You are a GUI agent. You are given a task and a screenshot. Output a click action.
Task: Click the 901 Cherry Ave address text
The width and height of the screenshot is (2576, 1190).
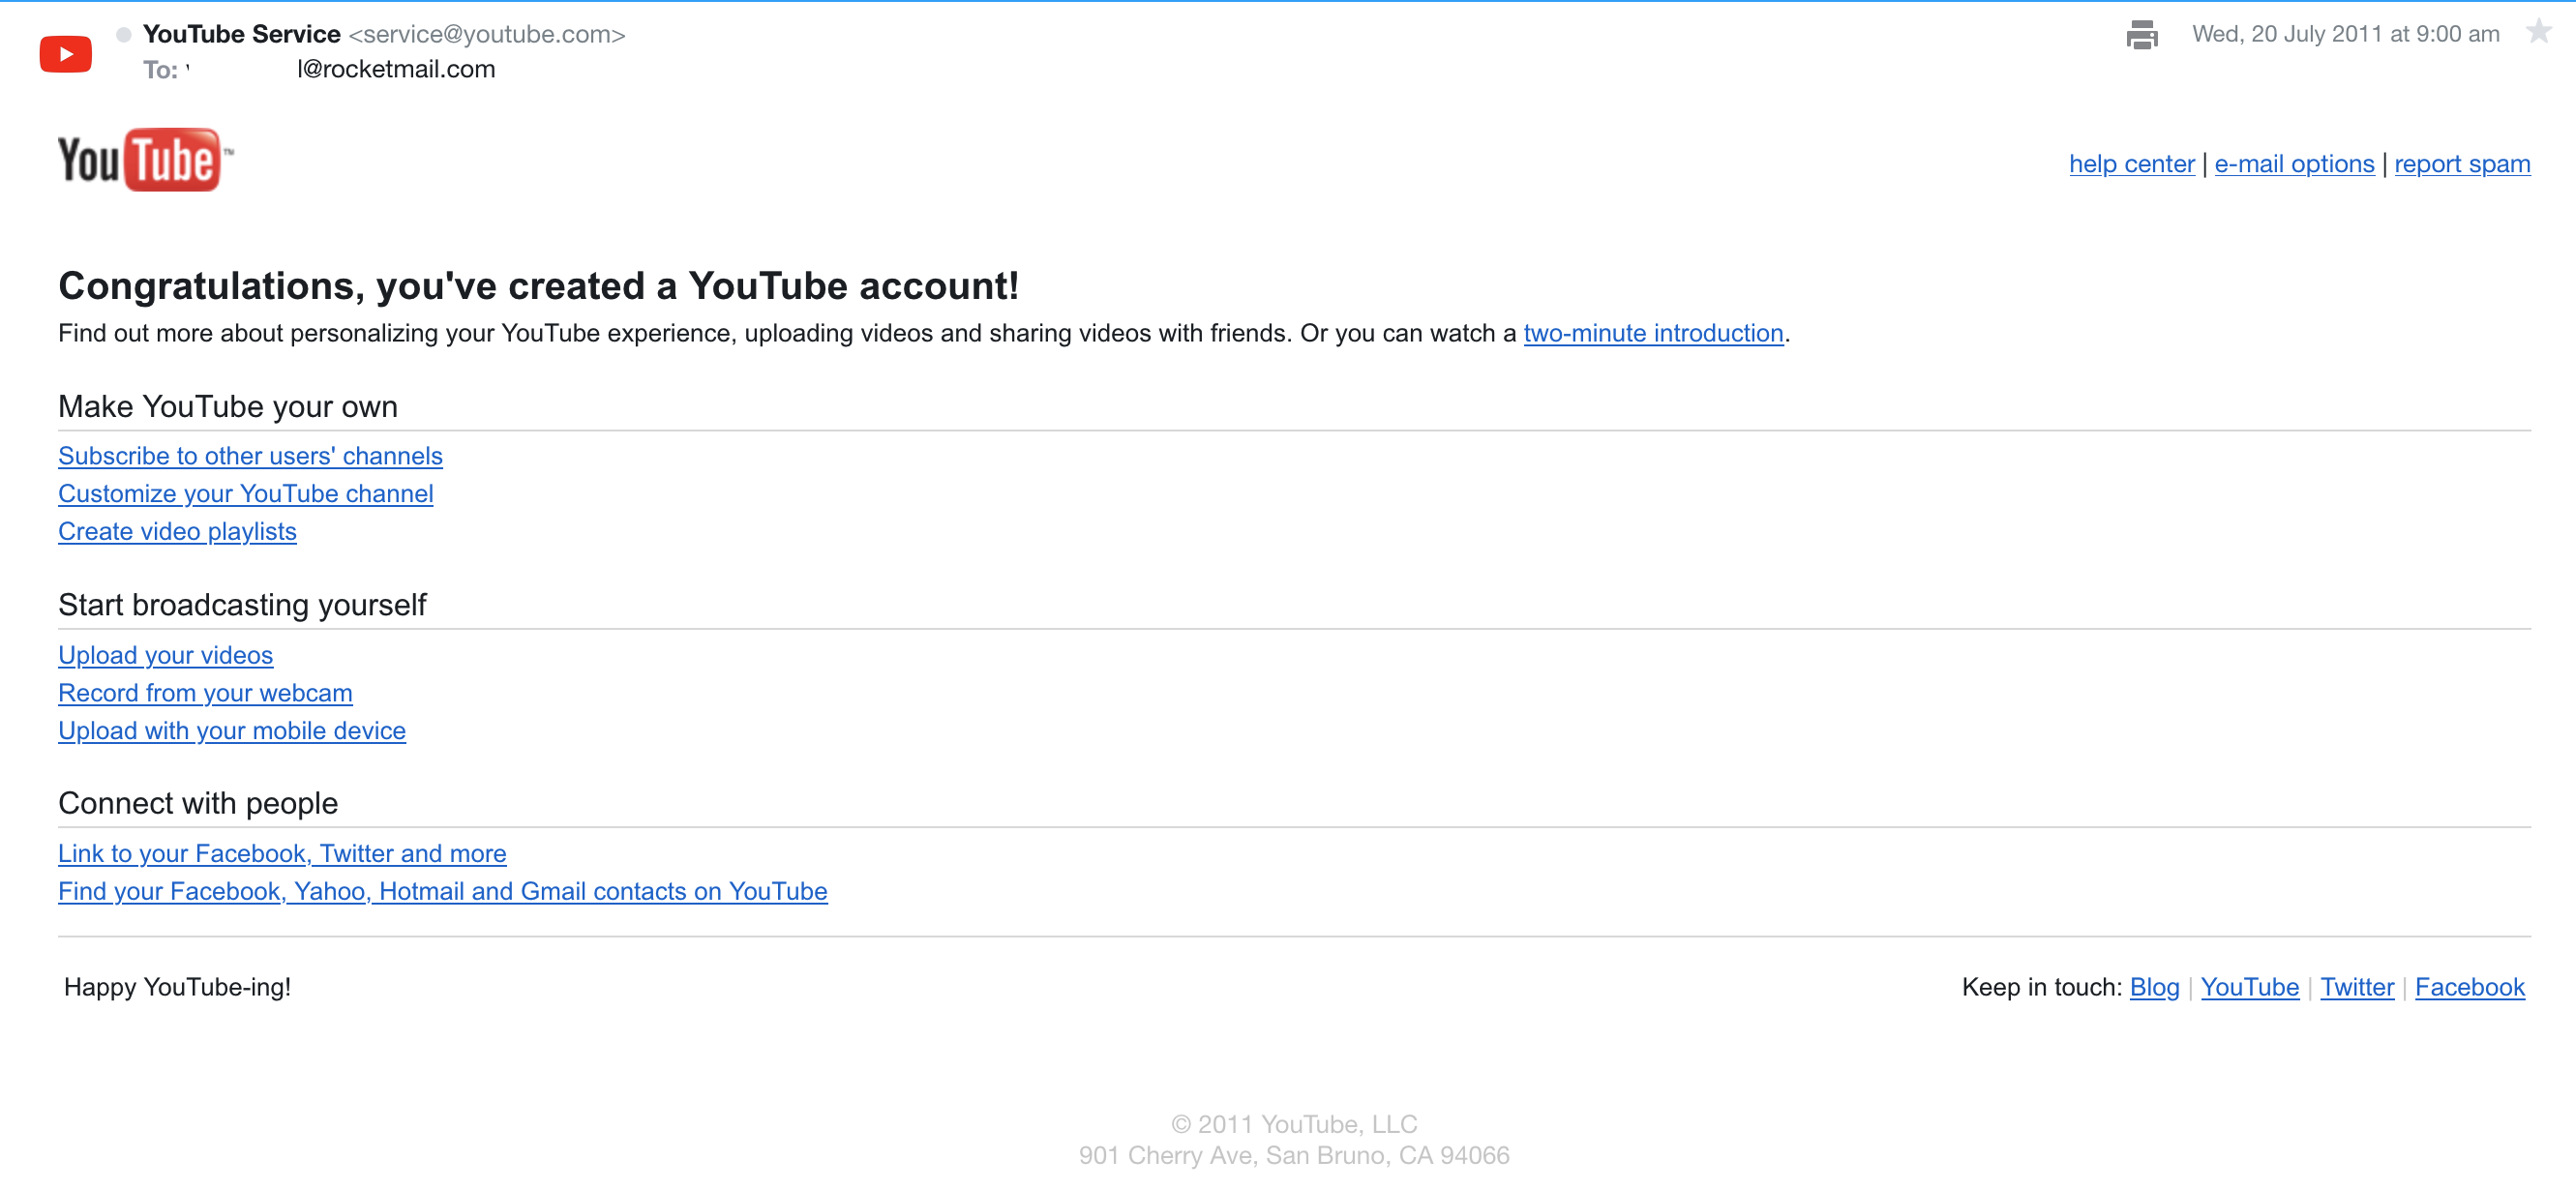pyautogui.click(x=1294, y=1156)
